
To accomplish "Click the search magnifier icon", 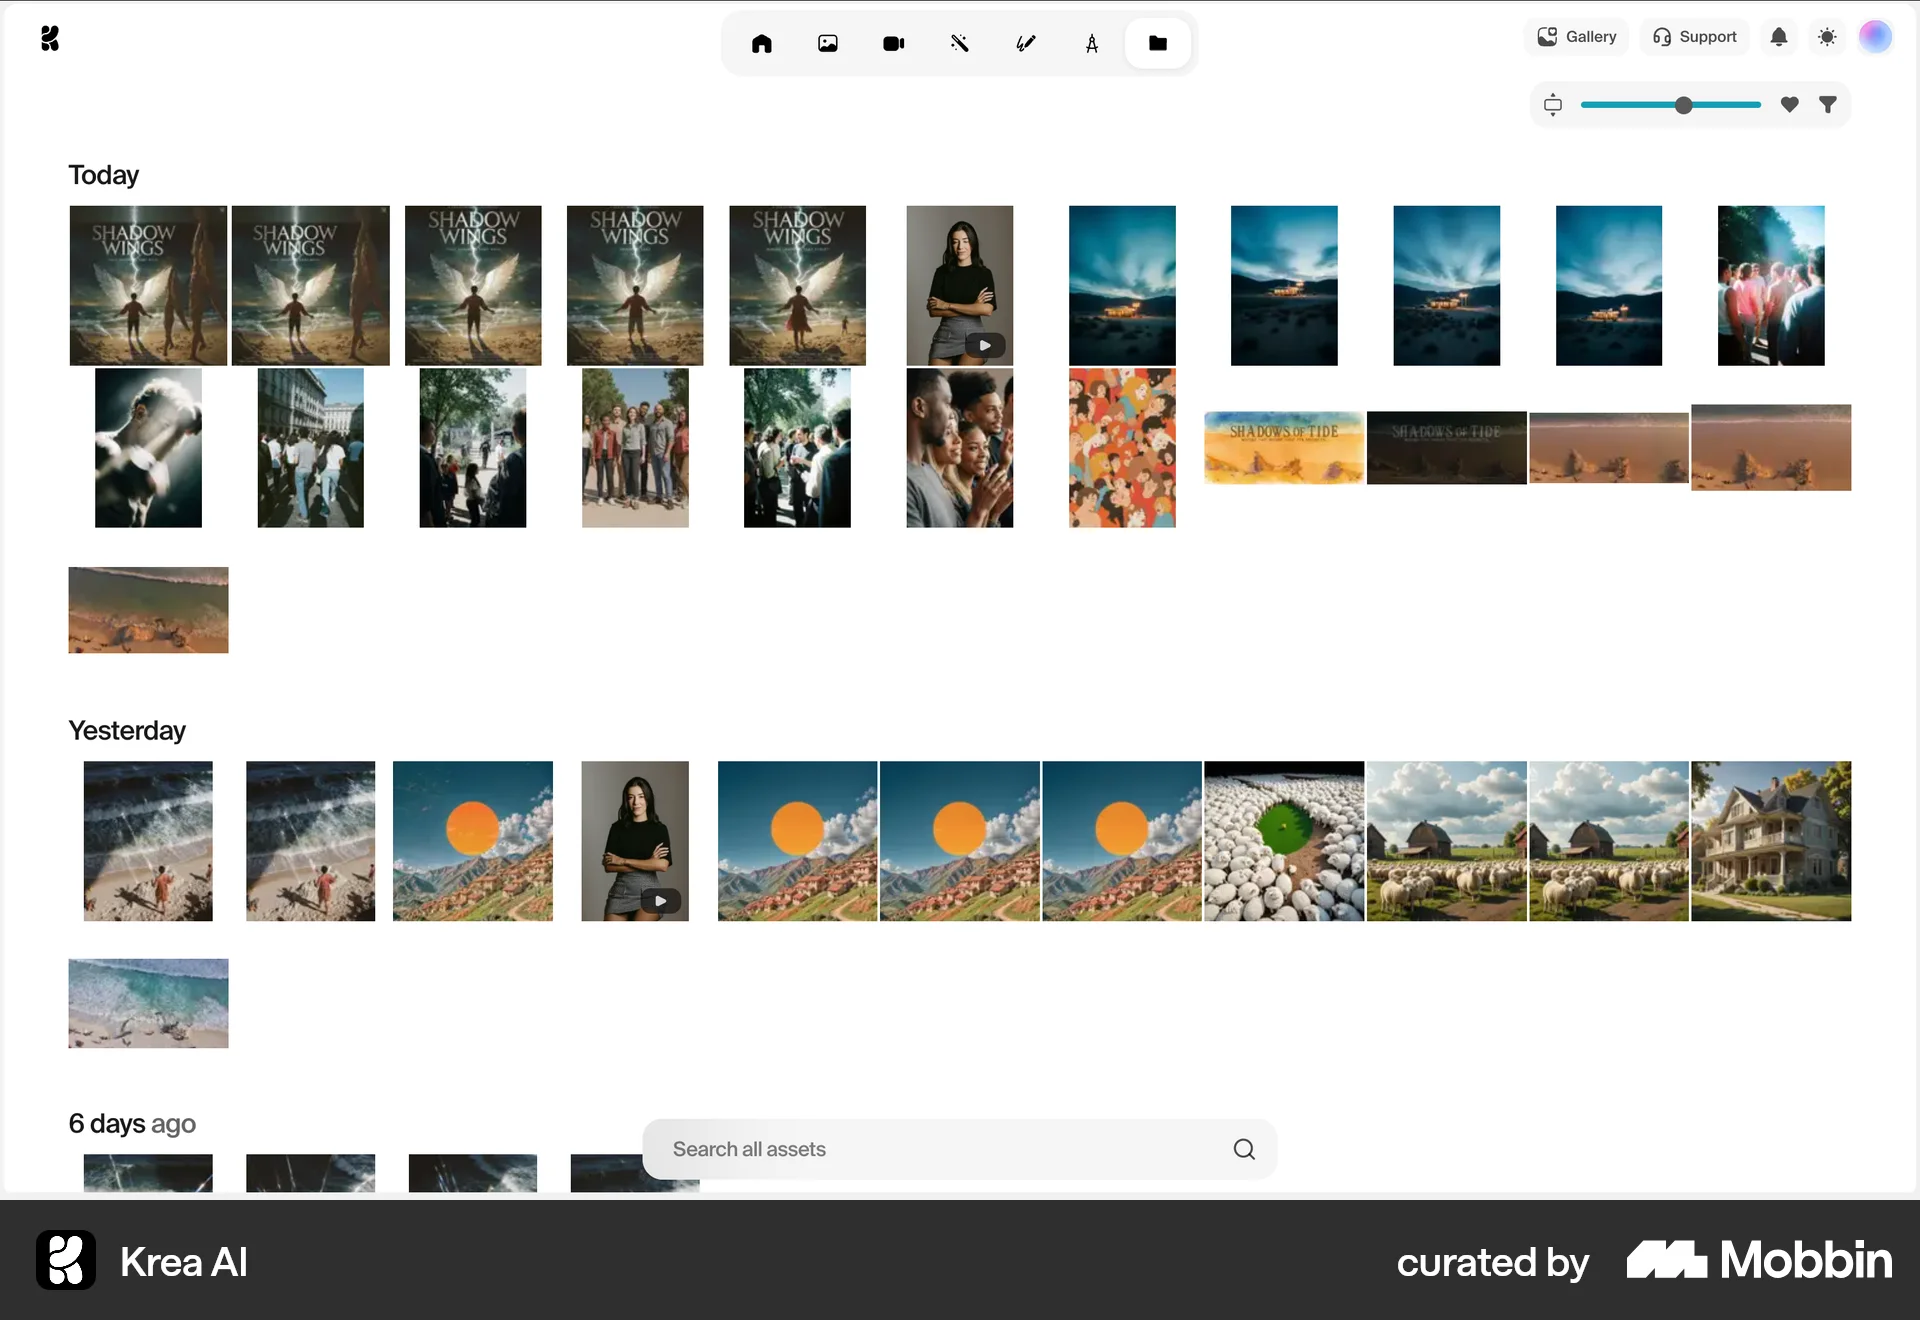I will [x=1244, y=1149].
